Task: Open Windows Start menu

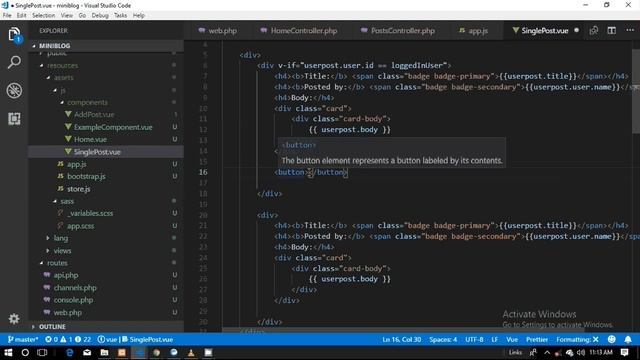Action: 8,353
